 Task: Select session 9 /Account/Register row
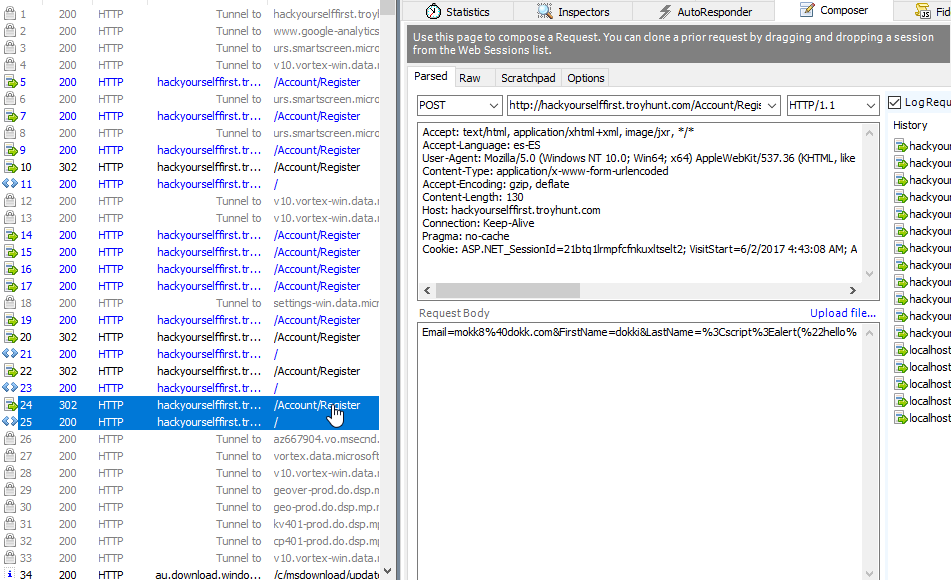coord(191,150)
